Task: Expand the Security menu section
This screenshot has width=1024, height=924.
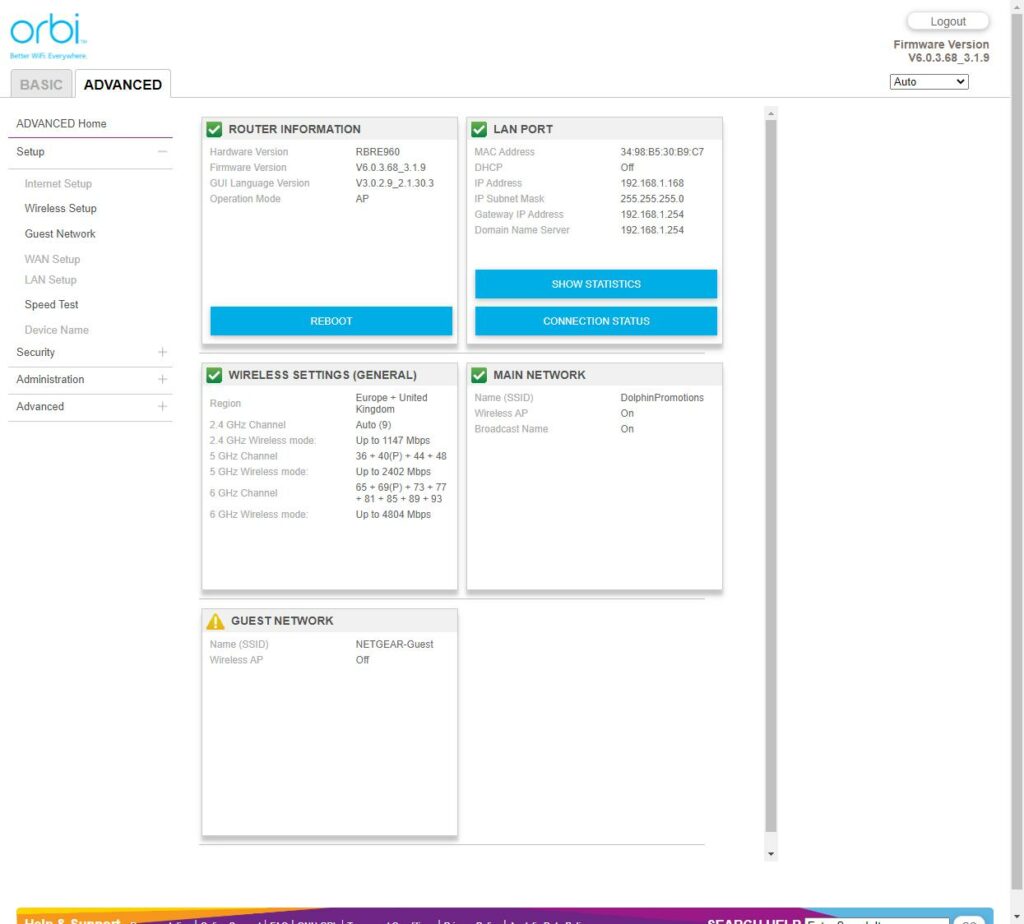Action: (162, 352)
